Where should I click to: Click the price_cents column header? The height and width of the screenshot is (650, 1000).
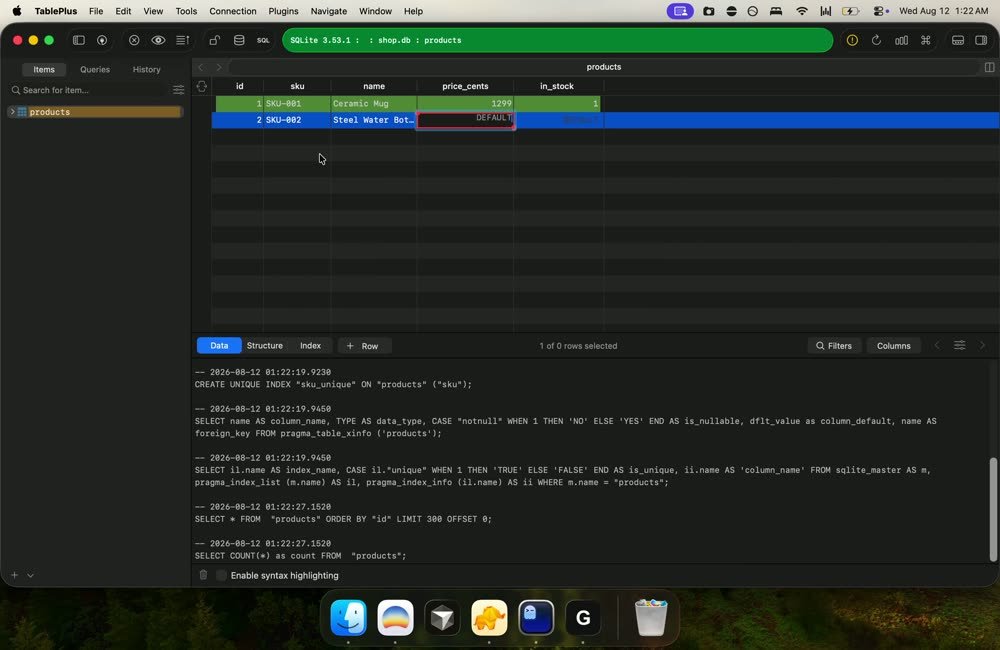(465, 86)
